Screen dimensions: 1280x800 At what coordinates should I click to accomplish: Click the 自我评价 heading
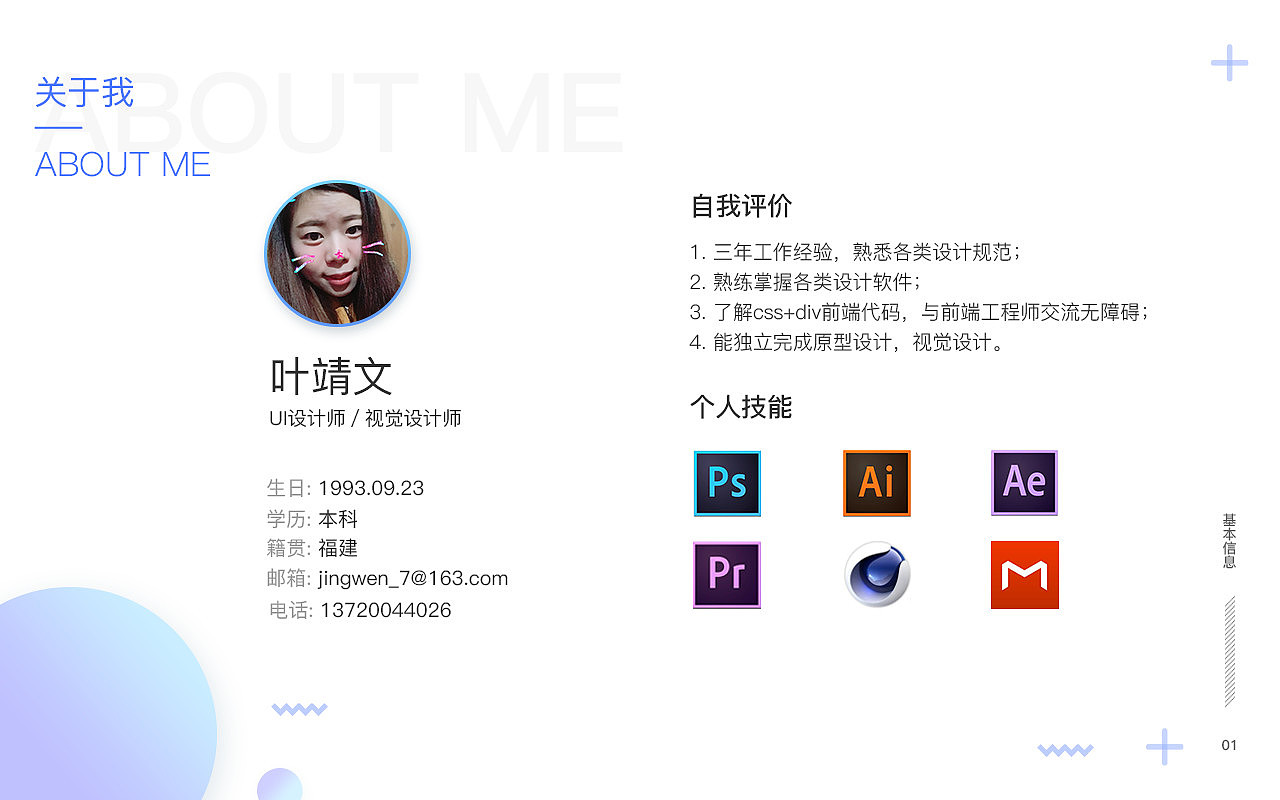point(741,206)
